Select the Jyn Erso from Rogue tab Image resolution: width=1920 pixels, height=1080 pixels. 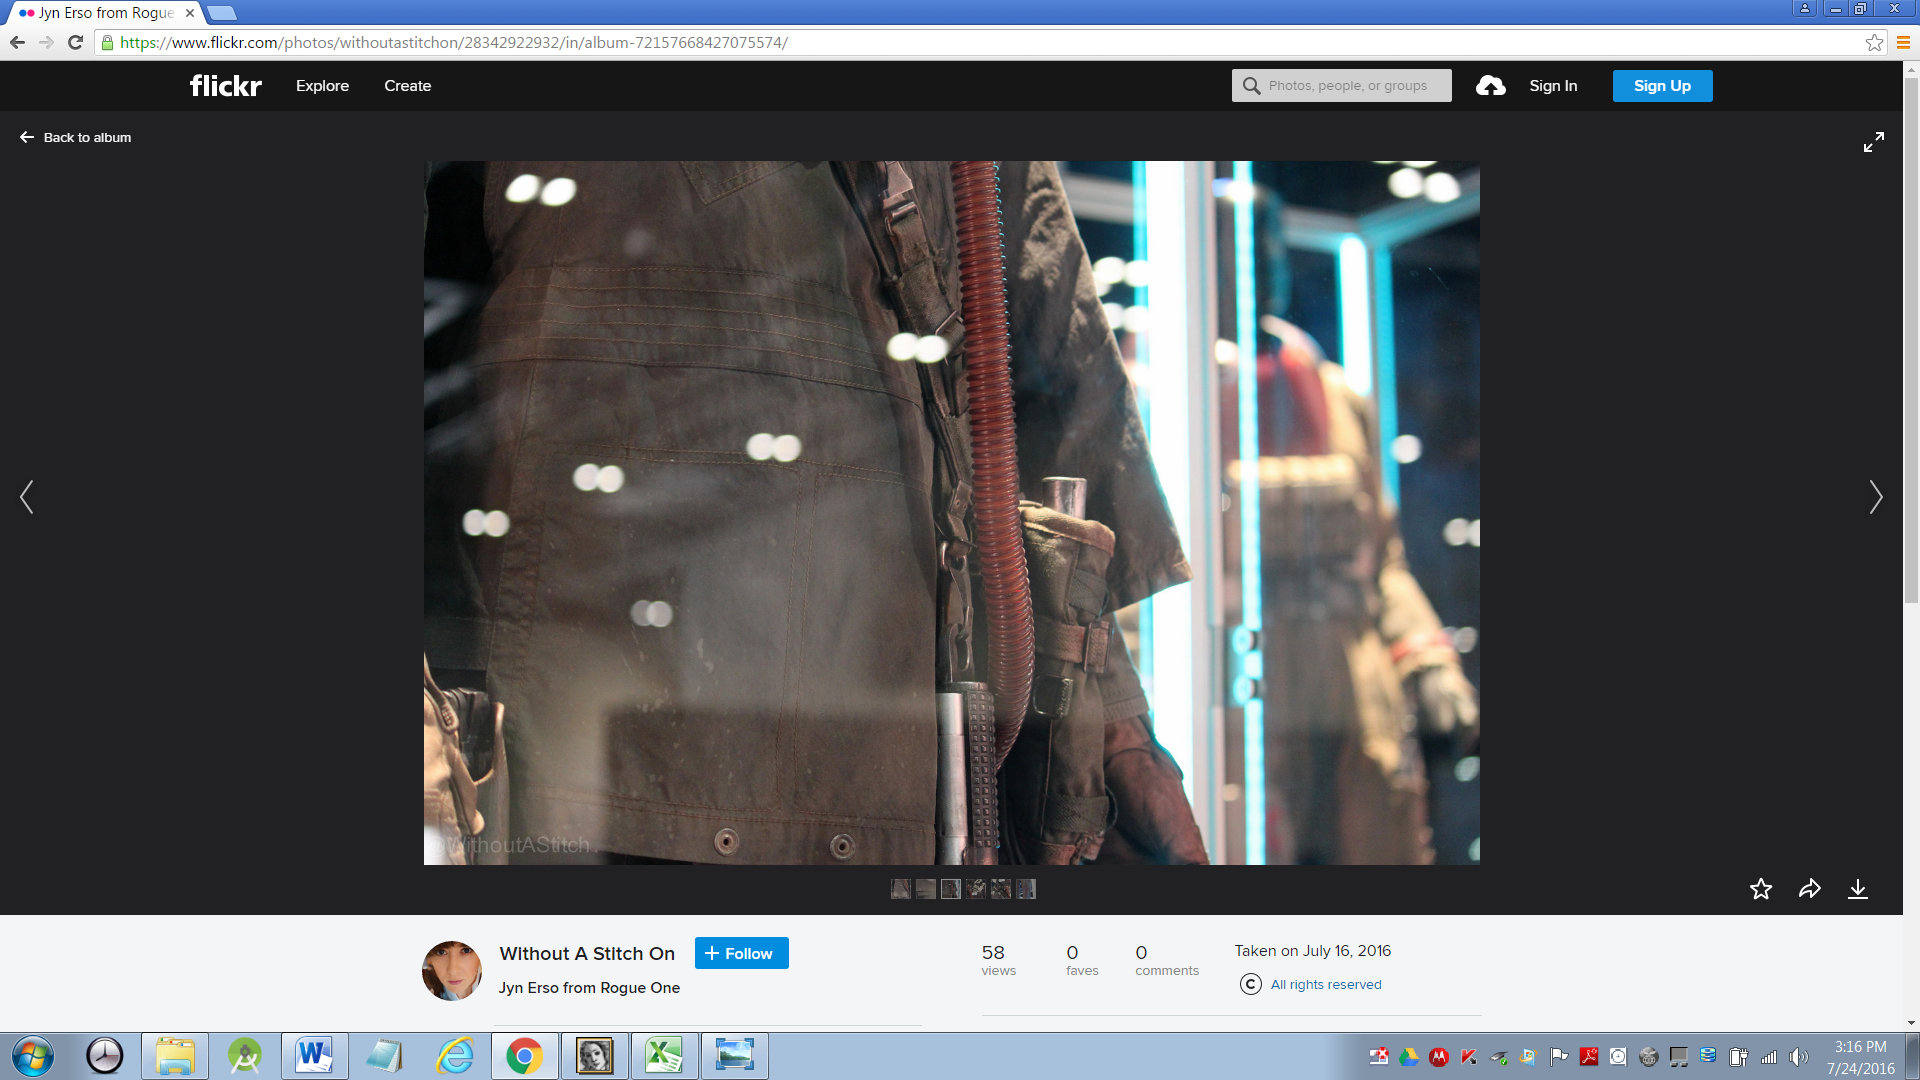pos(105,13)
